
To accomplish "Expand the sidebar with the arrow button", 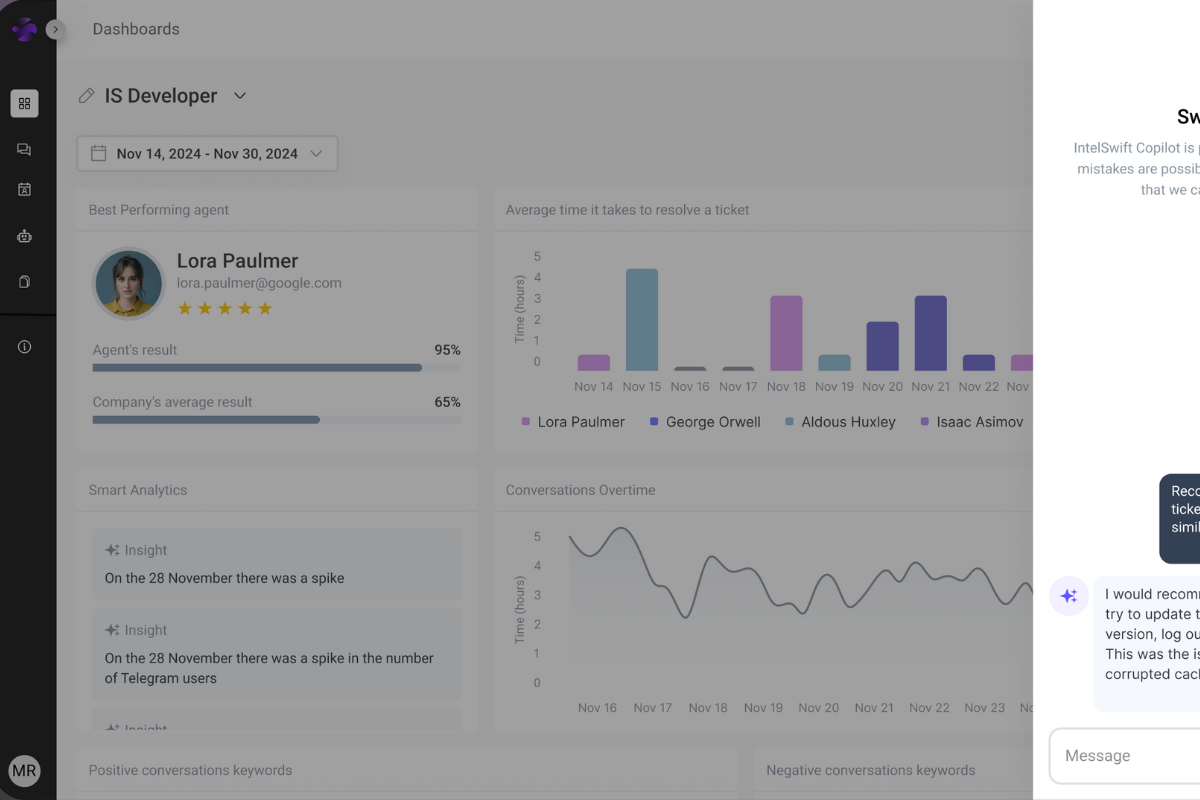I will [55, 30].
